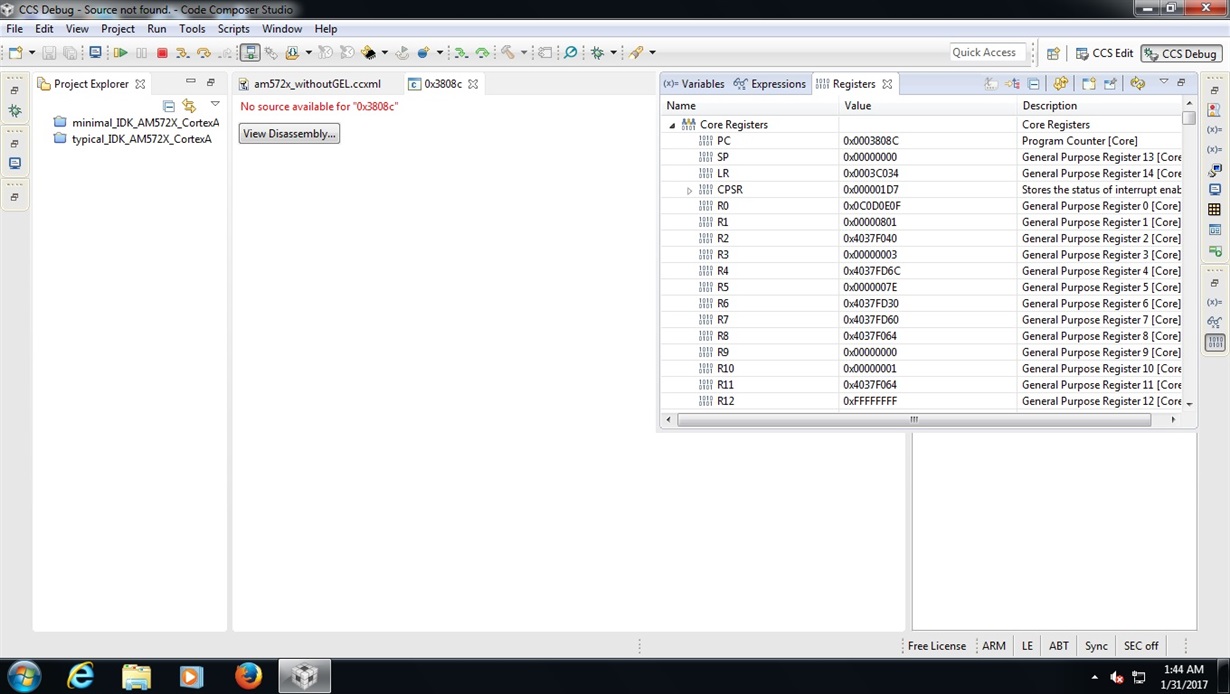Click the New Registers View icon
The height and width of the screenshot is (694, 1230).
pos(1089,84)
